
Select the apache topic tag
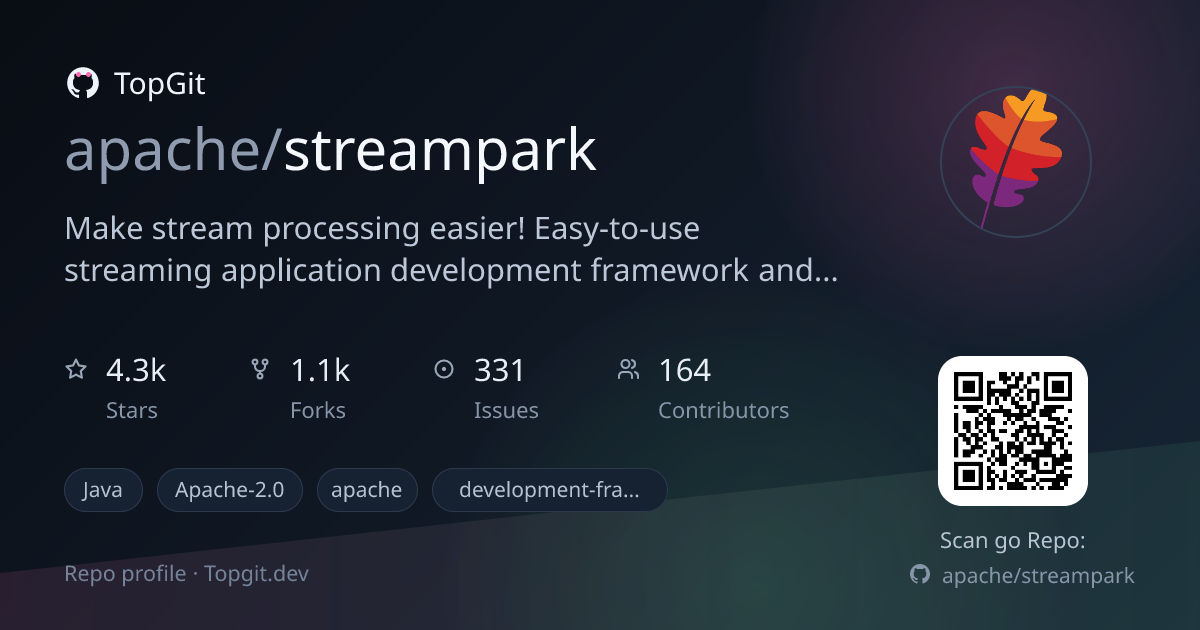click(x=367, y=490)
